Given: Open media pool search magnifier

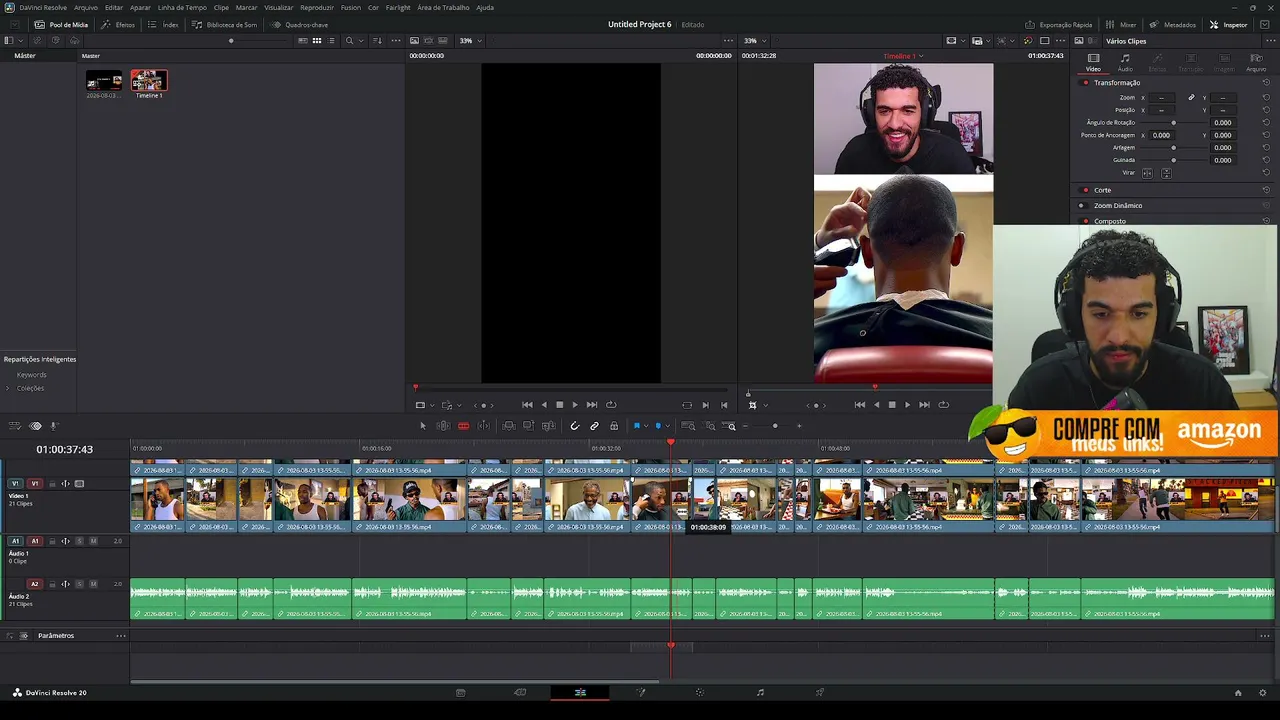Looking at the screenshot, I should coord(349,41).
